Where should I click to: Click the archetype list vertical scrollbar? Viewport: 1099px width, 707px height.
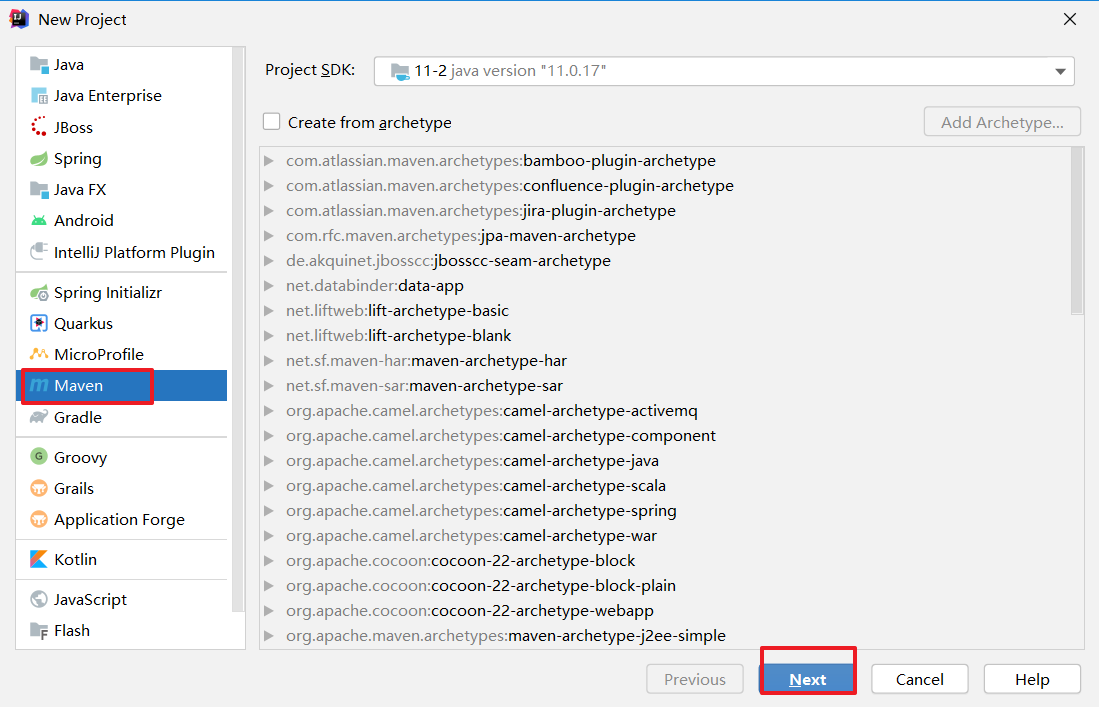pos(1077,232)
